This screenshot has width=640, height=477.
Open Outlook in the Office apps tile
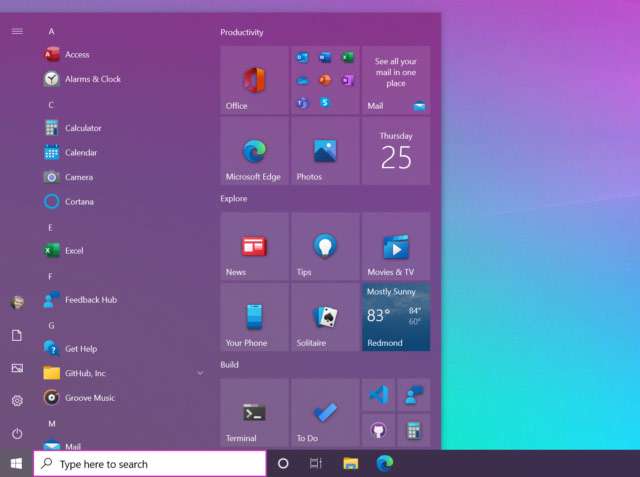click(x=302, y=58)
